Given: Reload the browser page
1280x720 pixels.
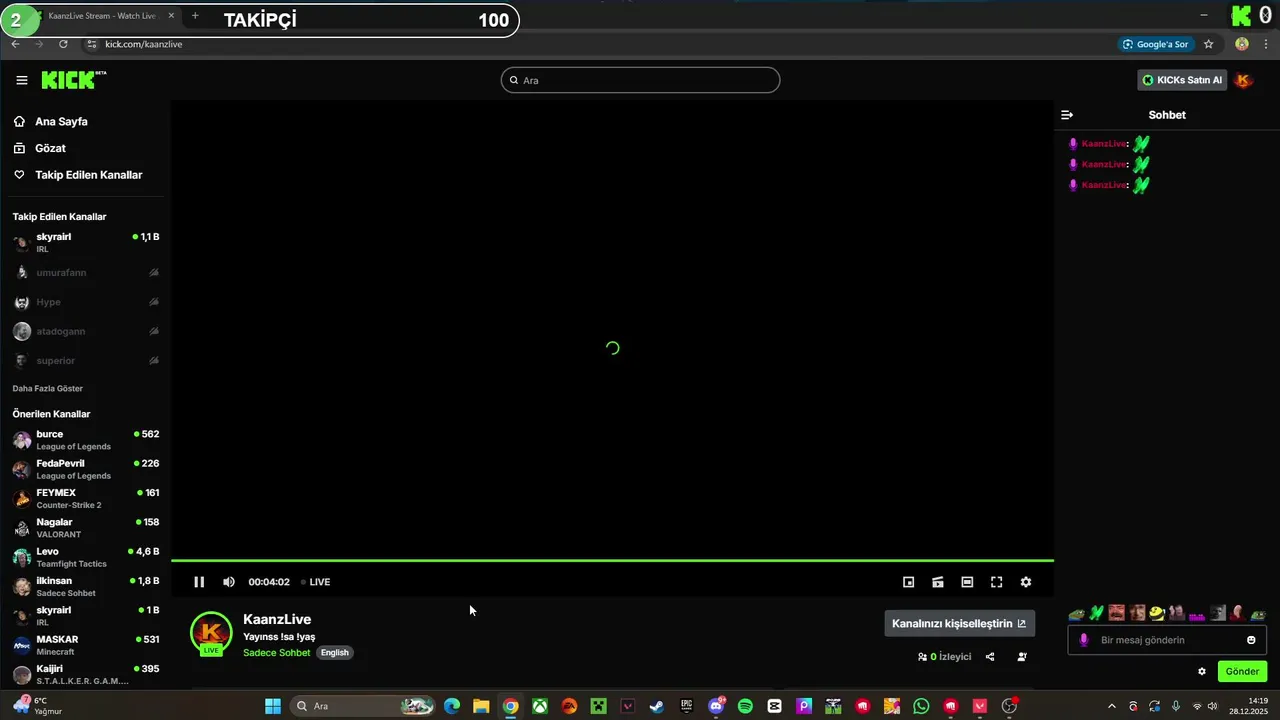Looking at the screenshot, I should 63,44.
